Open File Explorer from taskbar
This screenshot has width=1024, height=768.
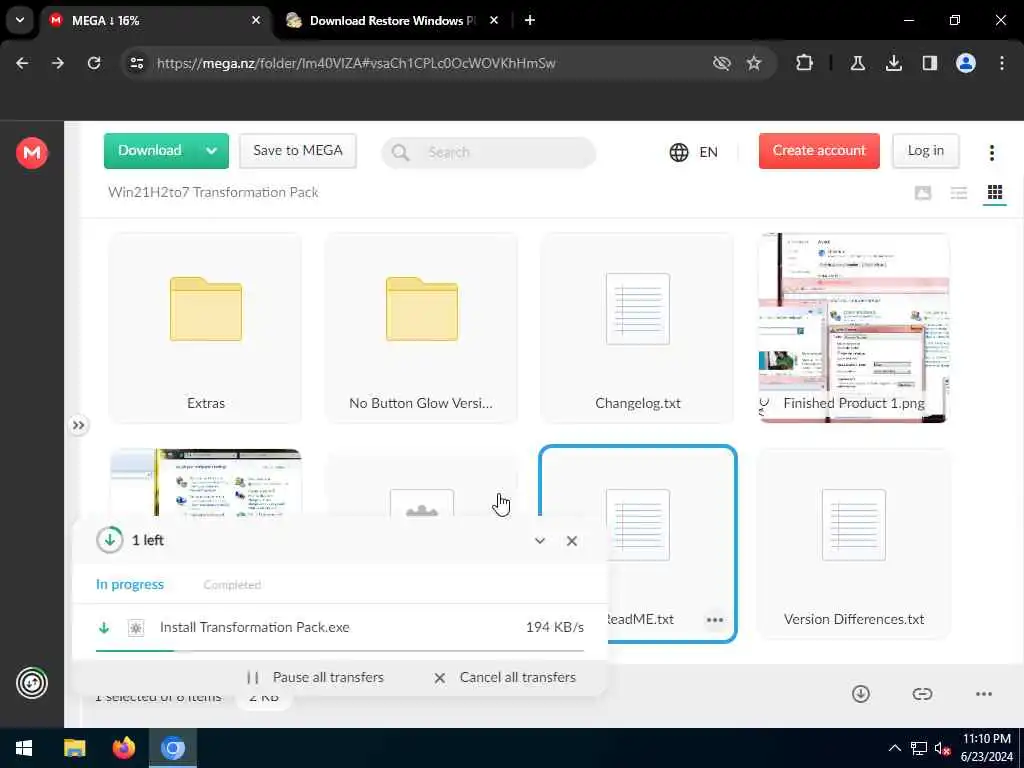pyautogui.click(x=74, y=748)
